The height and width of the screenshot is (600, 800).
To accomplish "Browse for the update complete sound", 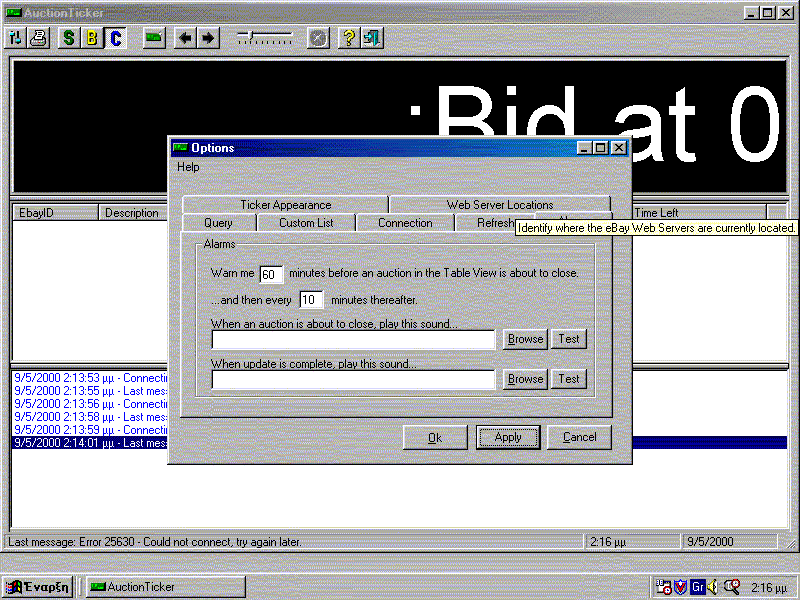I will tap(525, 379).
